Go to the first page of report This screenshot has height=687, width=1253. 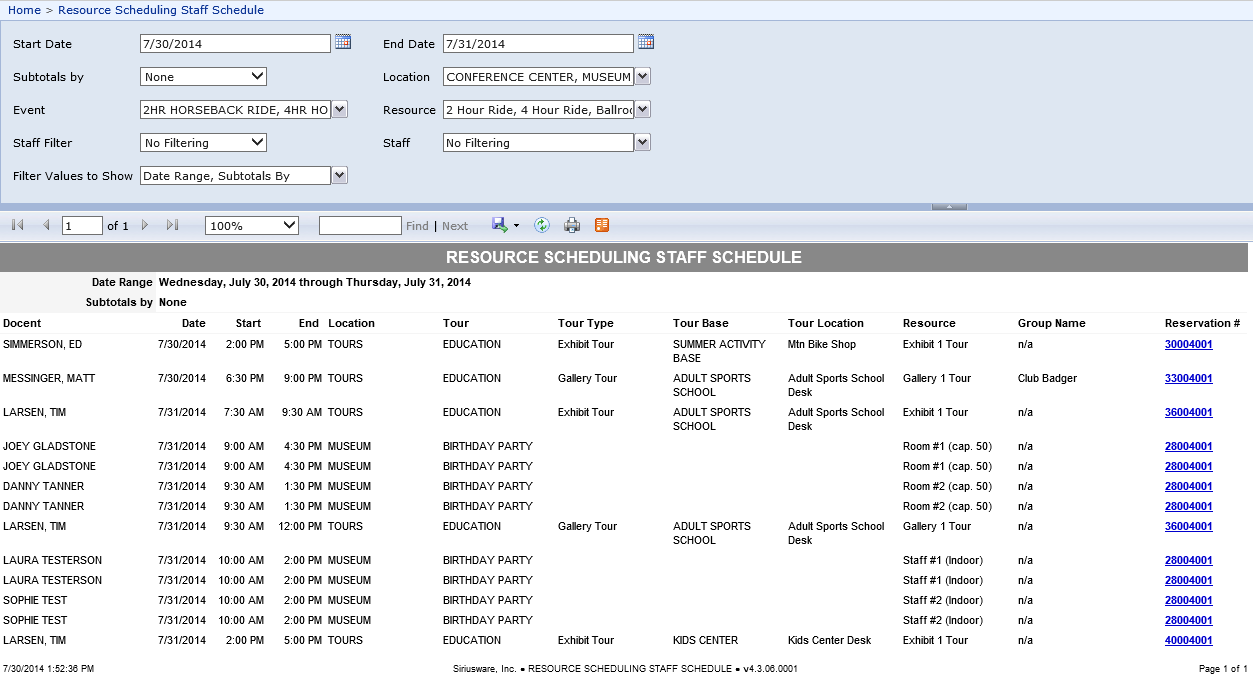tap(18, 225)
